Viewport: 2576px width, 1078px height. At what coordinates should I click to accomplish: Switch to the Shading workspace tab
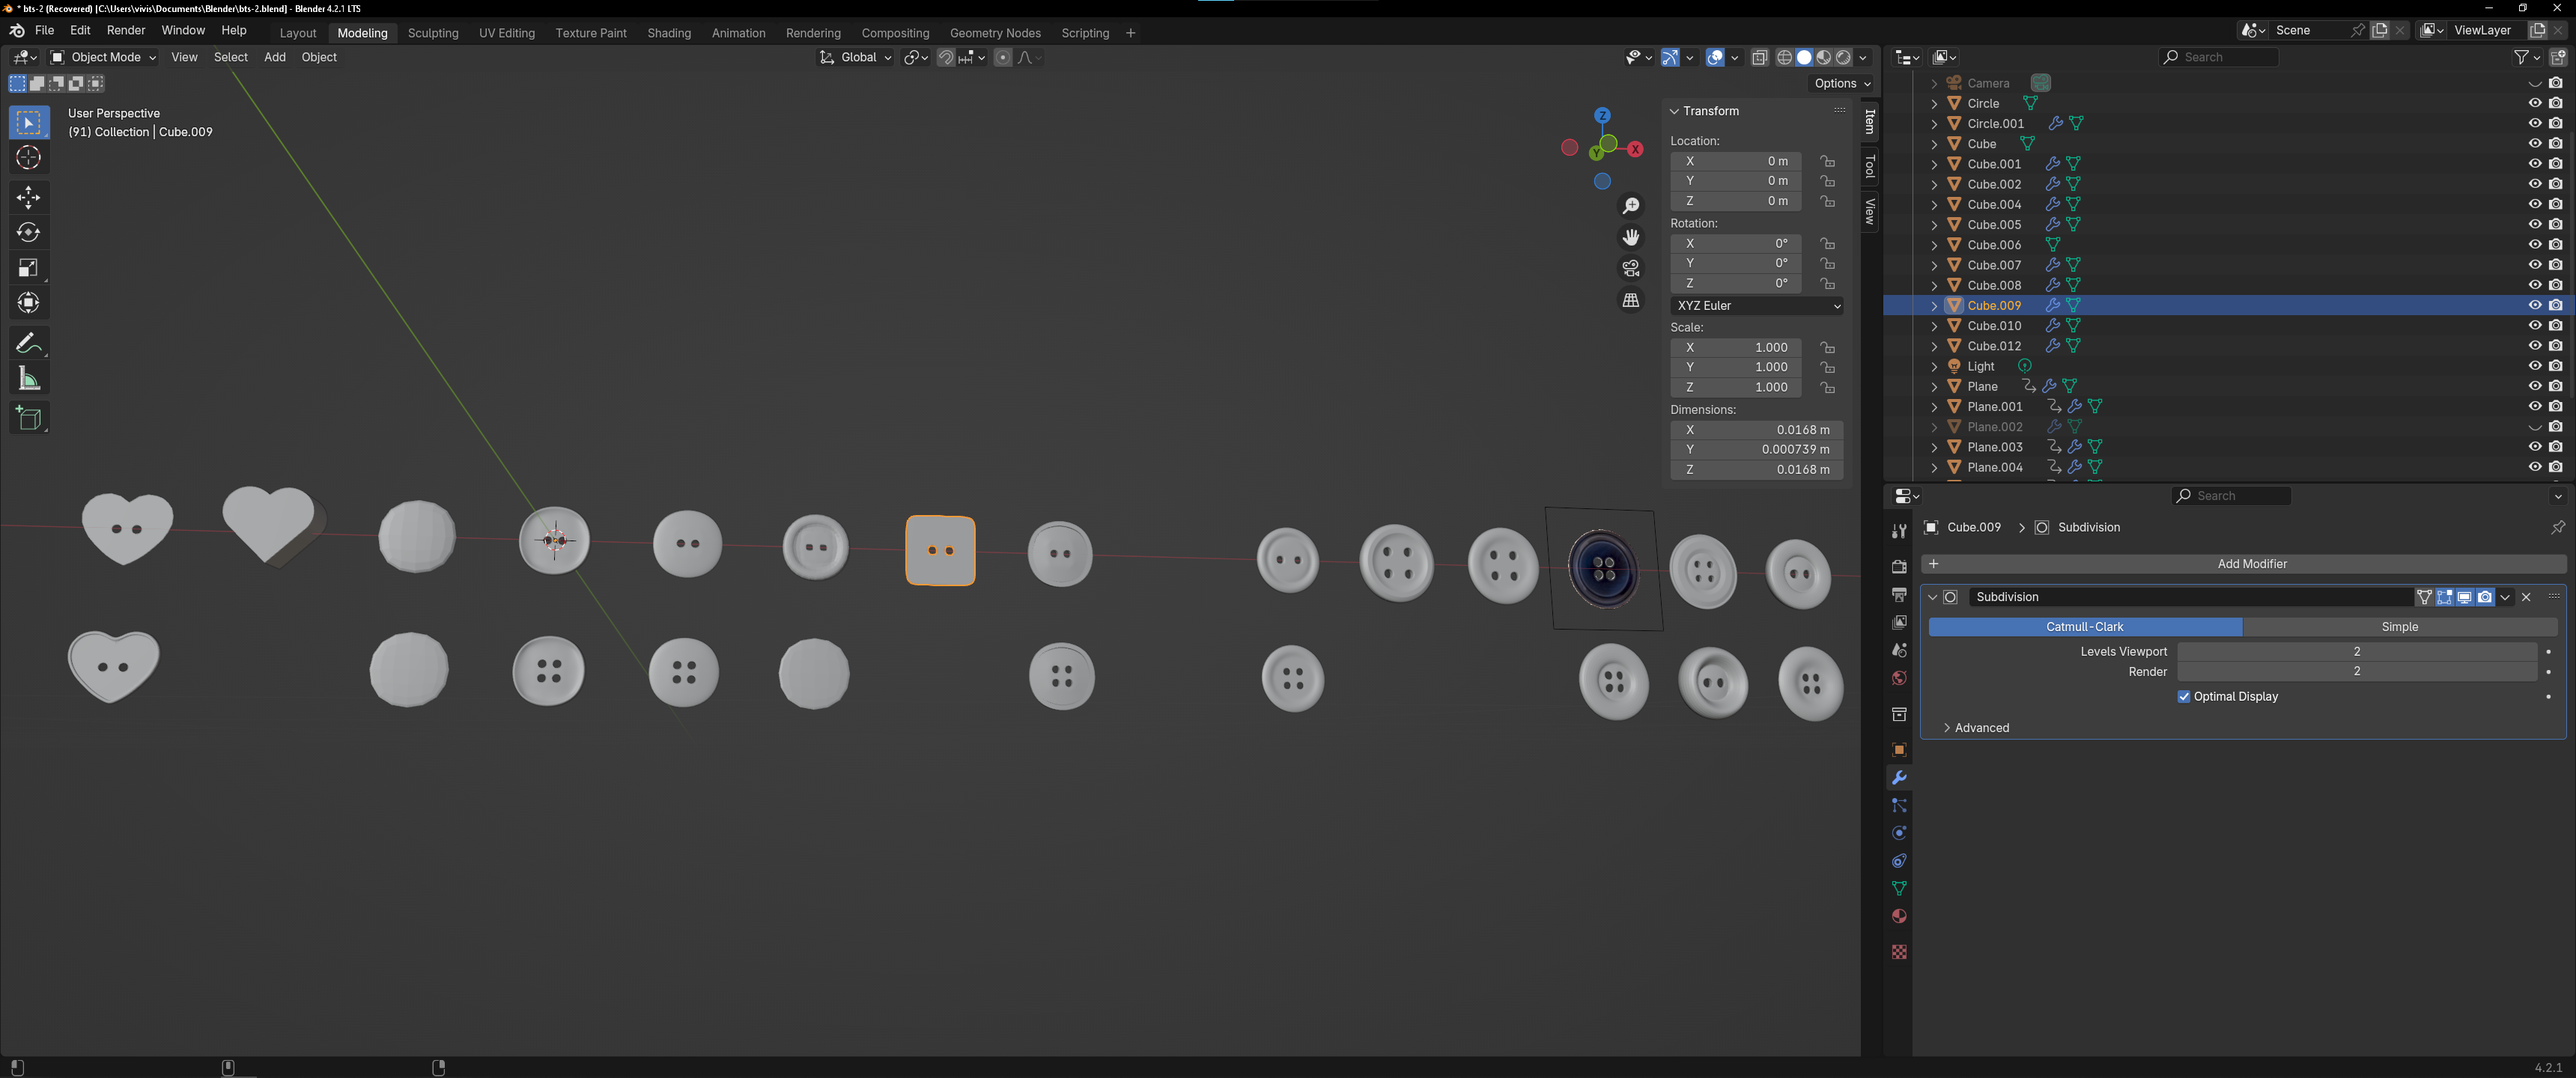click(669, 33)
